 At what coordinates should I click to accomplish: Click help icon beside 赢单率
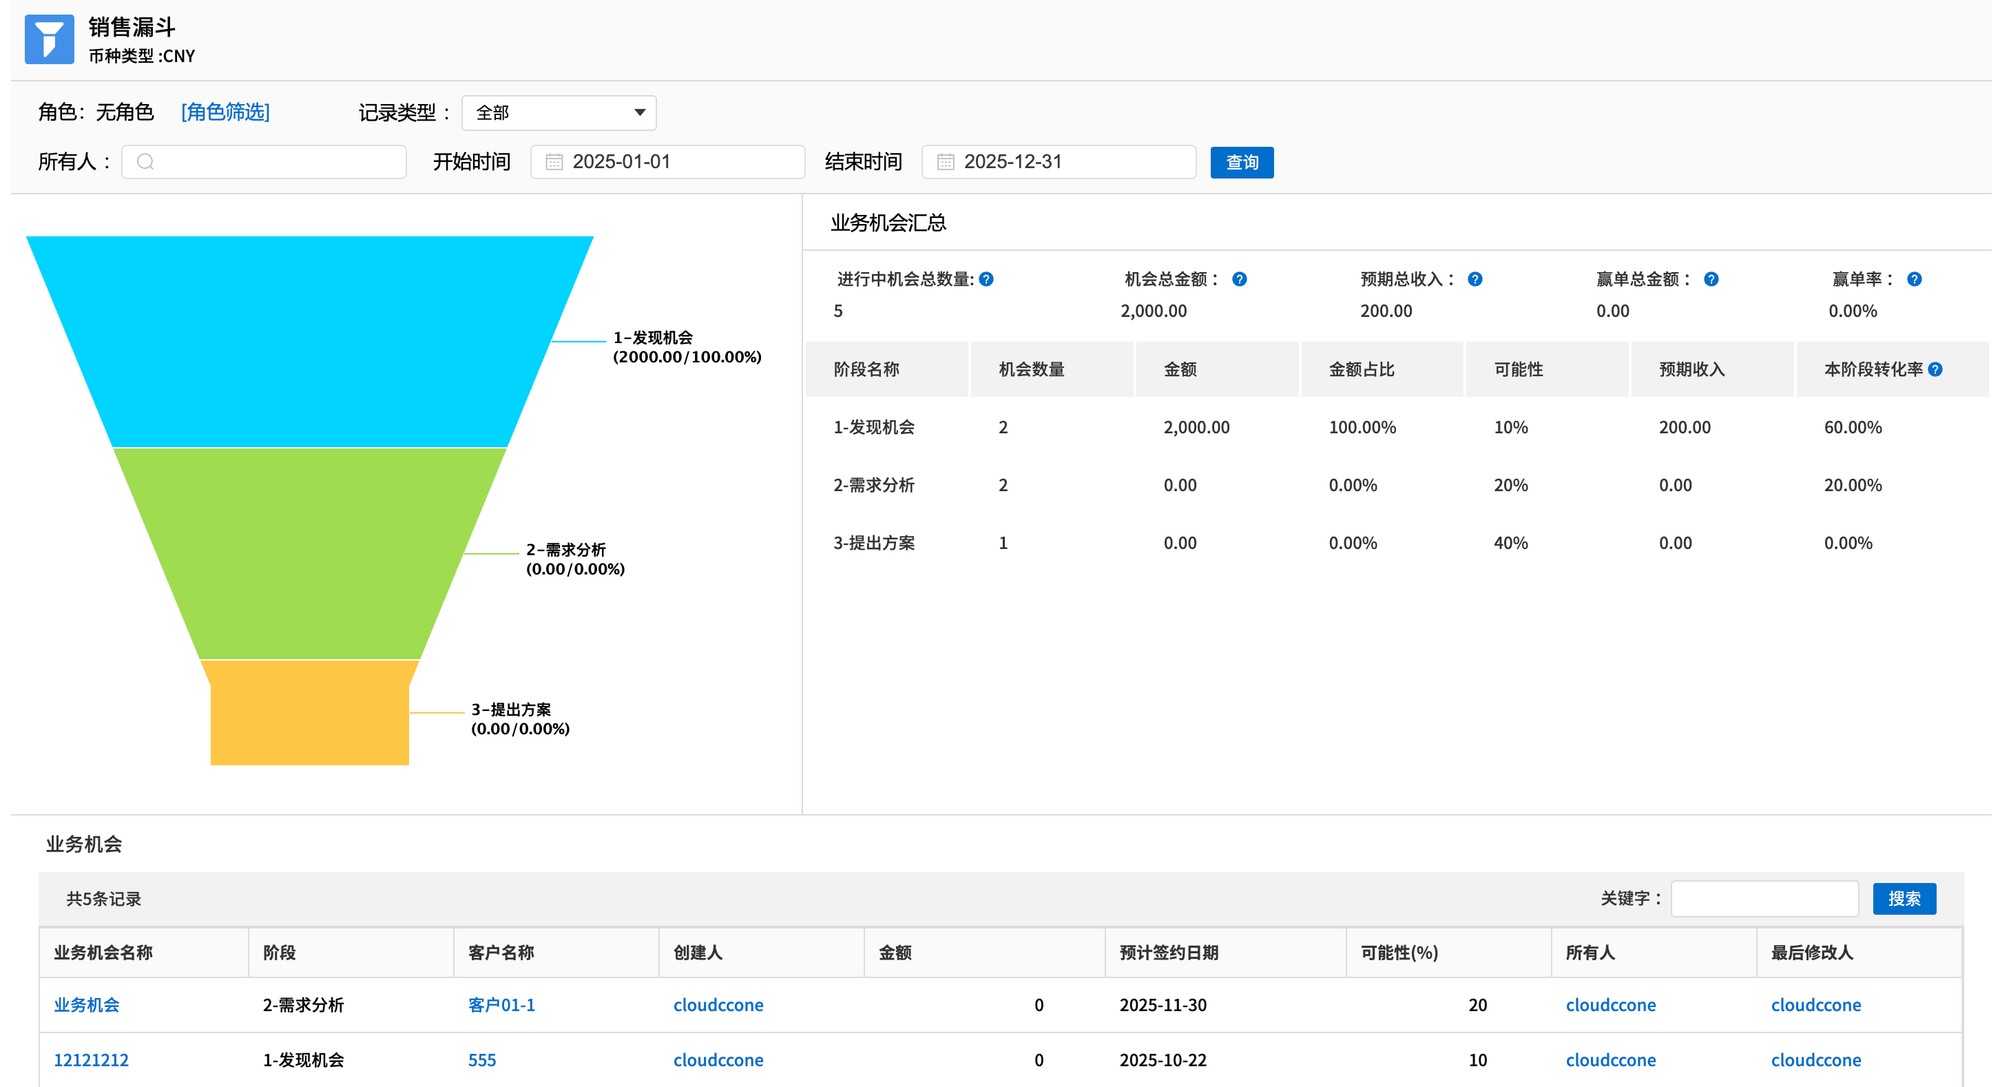pyautogui.click(x=1914, y=279)
